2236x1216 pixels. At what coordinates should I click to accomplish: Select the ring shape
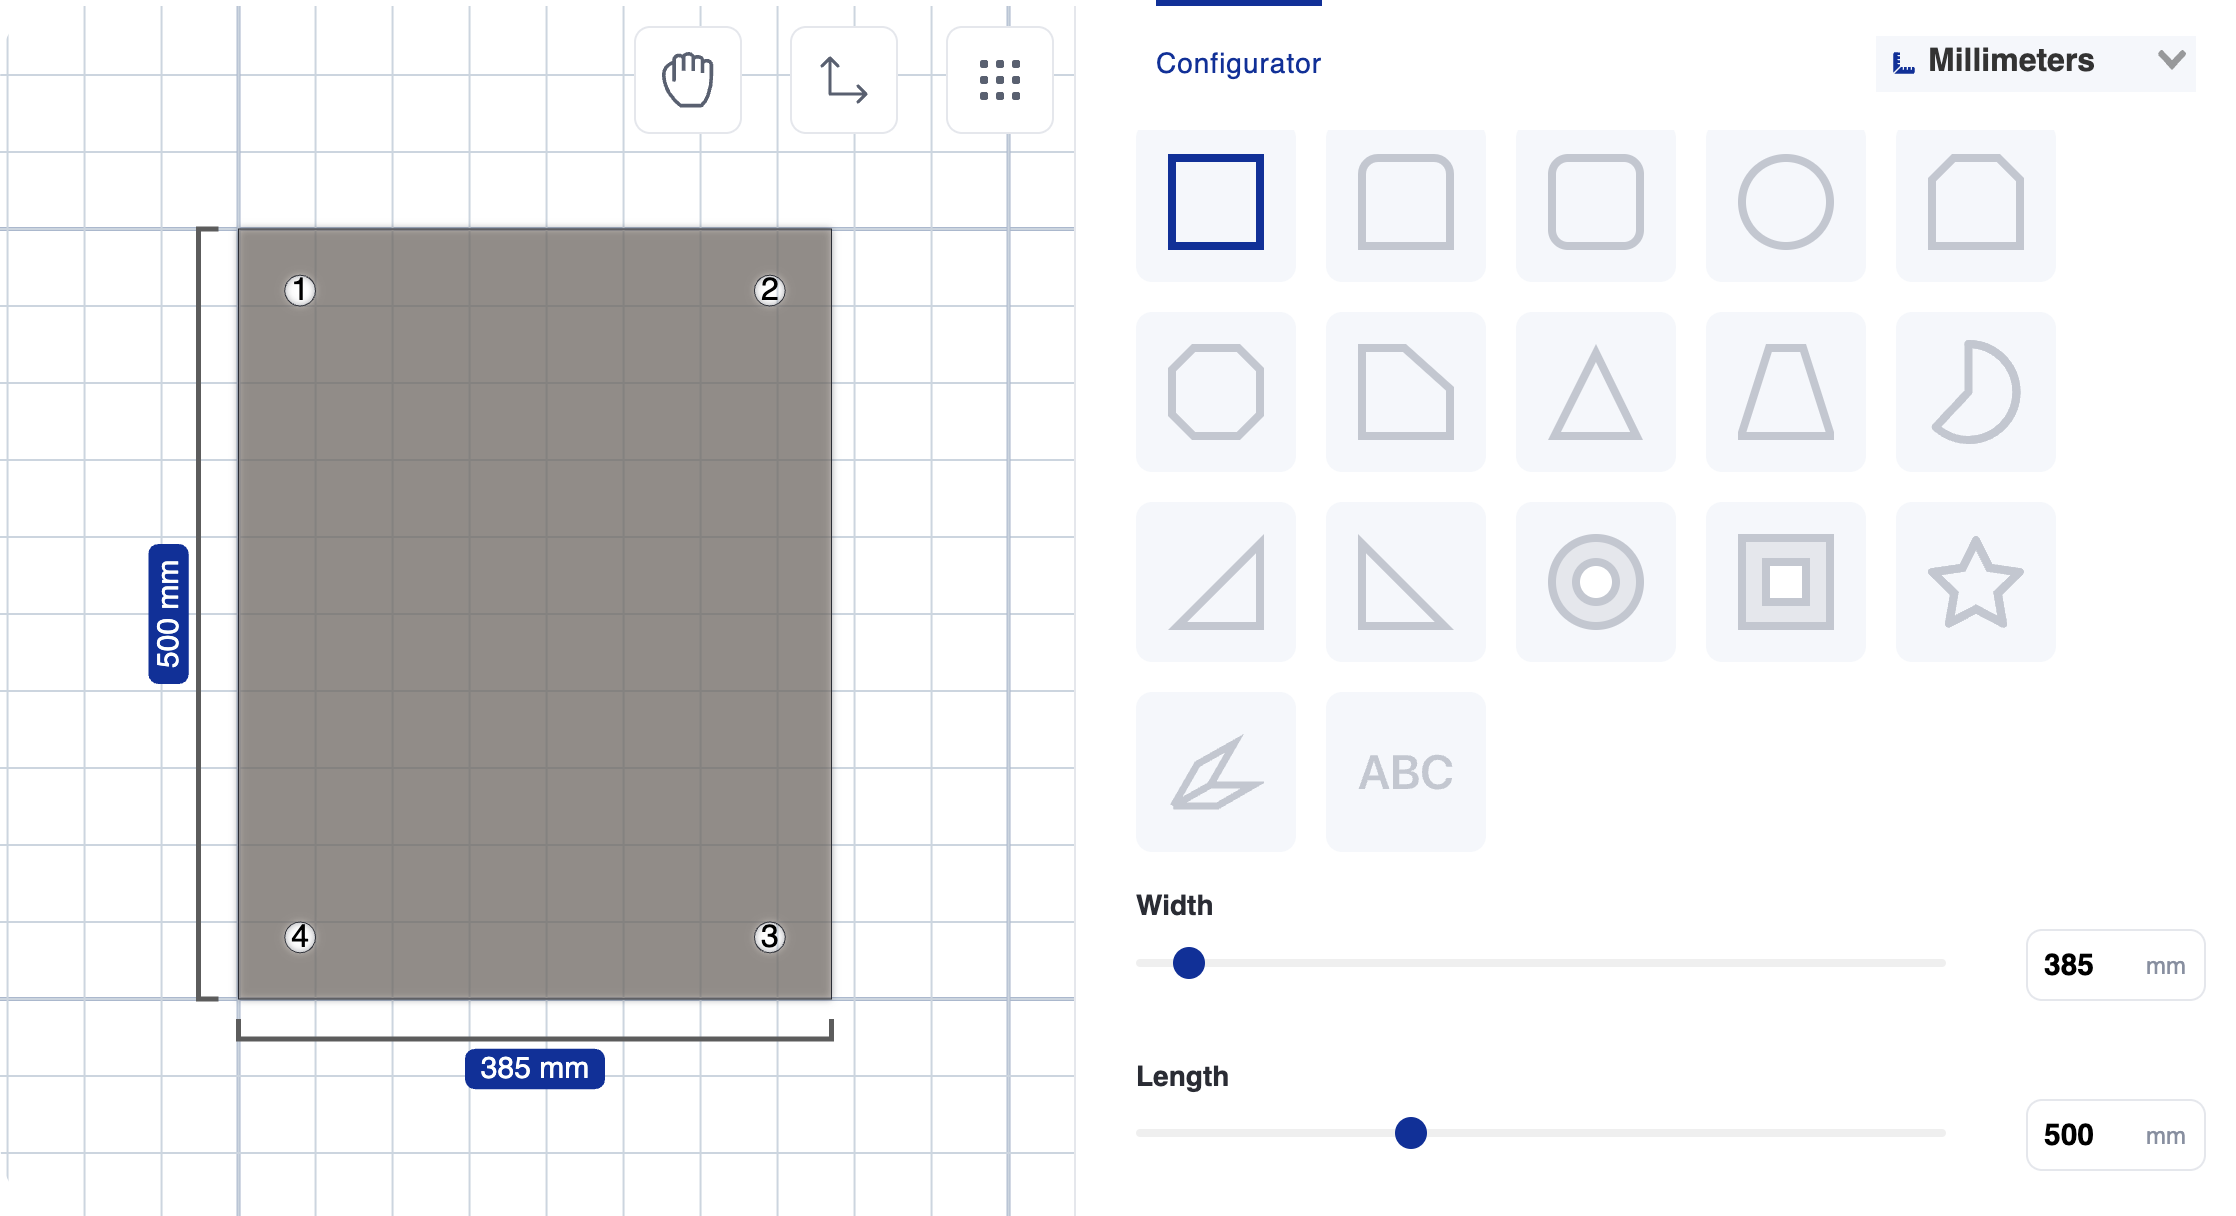(1596, 582)
